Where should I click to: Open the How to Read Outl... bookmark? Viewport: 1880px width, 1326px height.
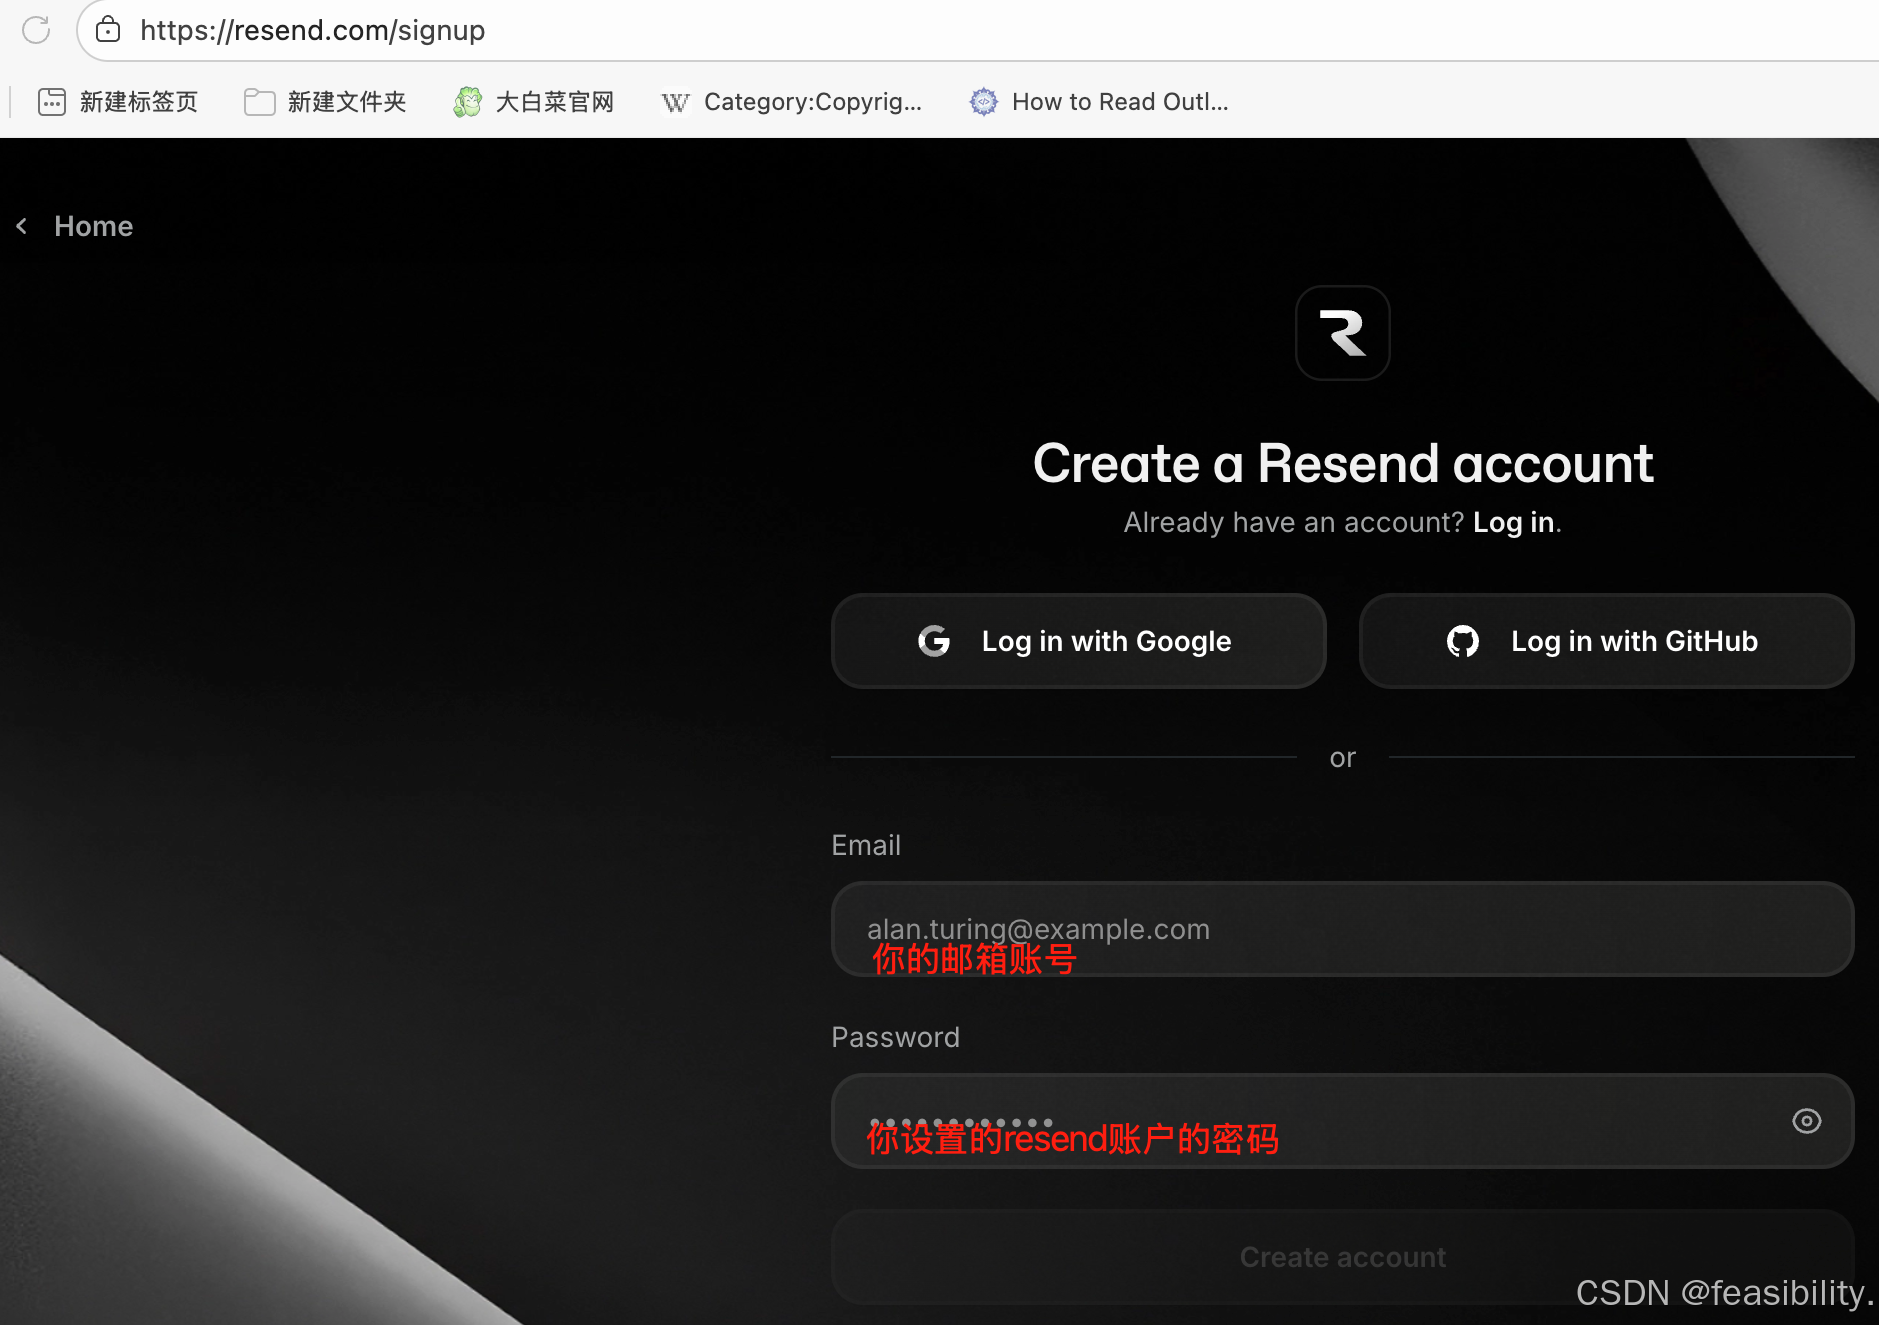point(1099,102)
